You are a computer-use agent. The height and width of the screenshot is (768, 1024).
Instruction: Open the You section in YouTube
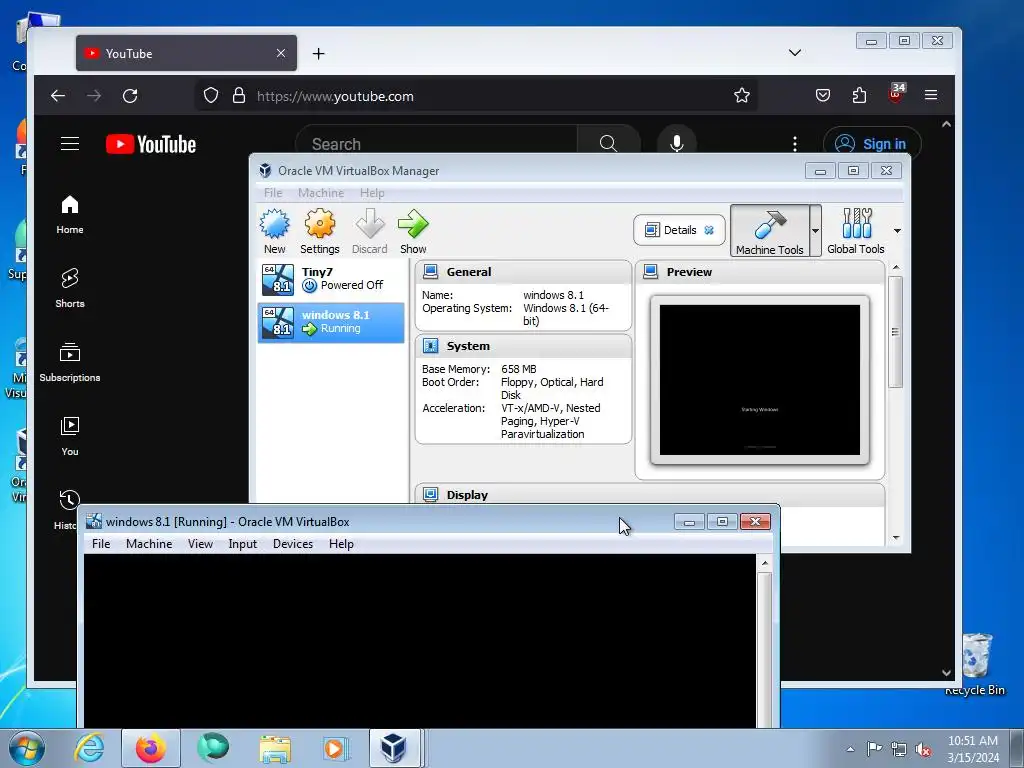pos(70,437)
